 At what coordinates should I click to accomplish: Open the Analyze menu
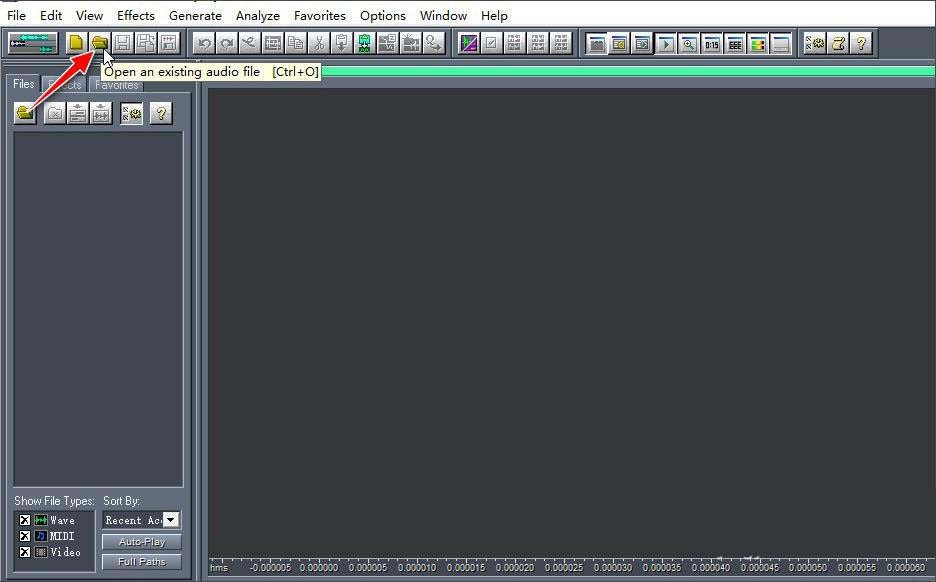point(257,15)
